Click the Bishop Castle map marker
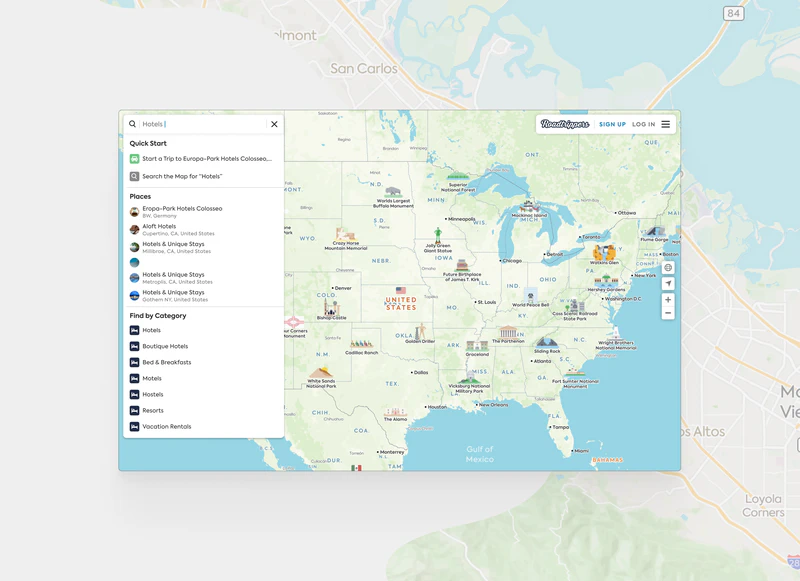Screen dimensions: 800x581 coord(331,308)
